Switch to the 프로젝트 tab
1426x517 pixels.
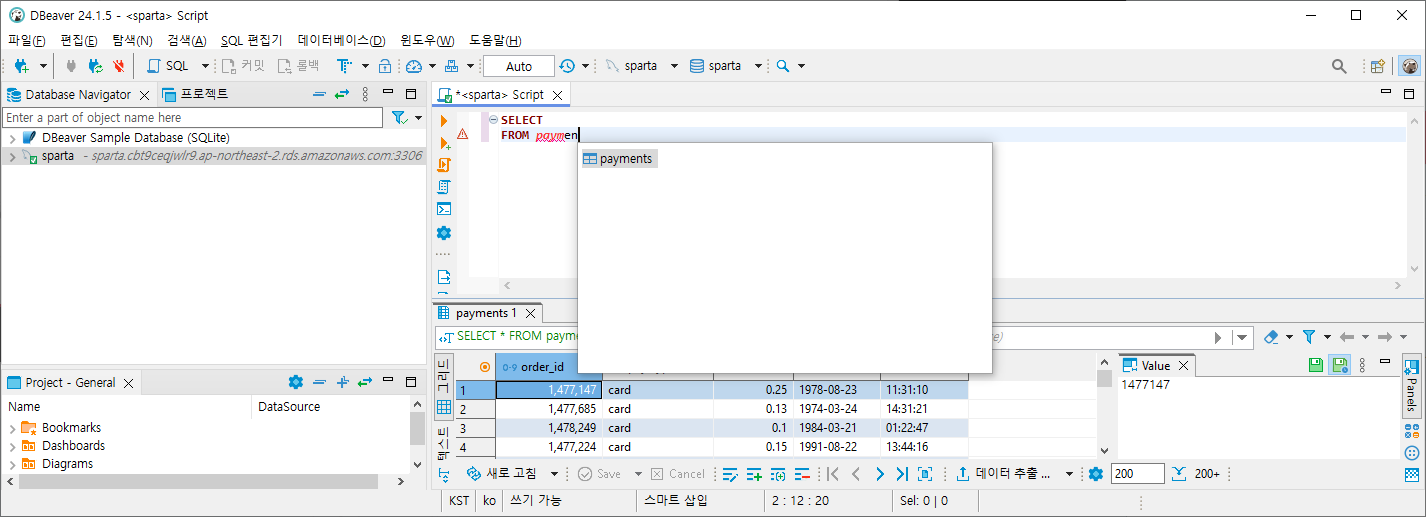click(x=196, y=94)
